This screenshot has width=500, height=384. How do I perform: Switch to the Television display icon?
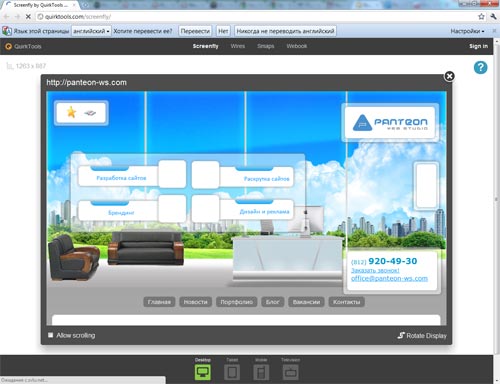pos(290,372)
